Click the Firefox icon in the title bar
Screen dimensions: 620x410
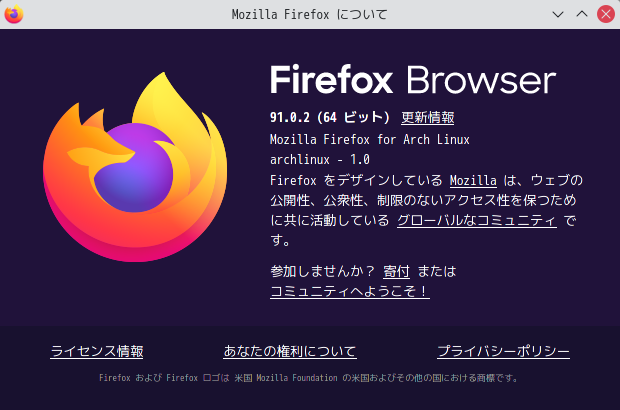click(14, 14)
